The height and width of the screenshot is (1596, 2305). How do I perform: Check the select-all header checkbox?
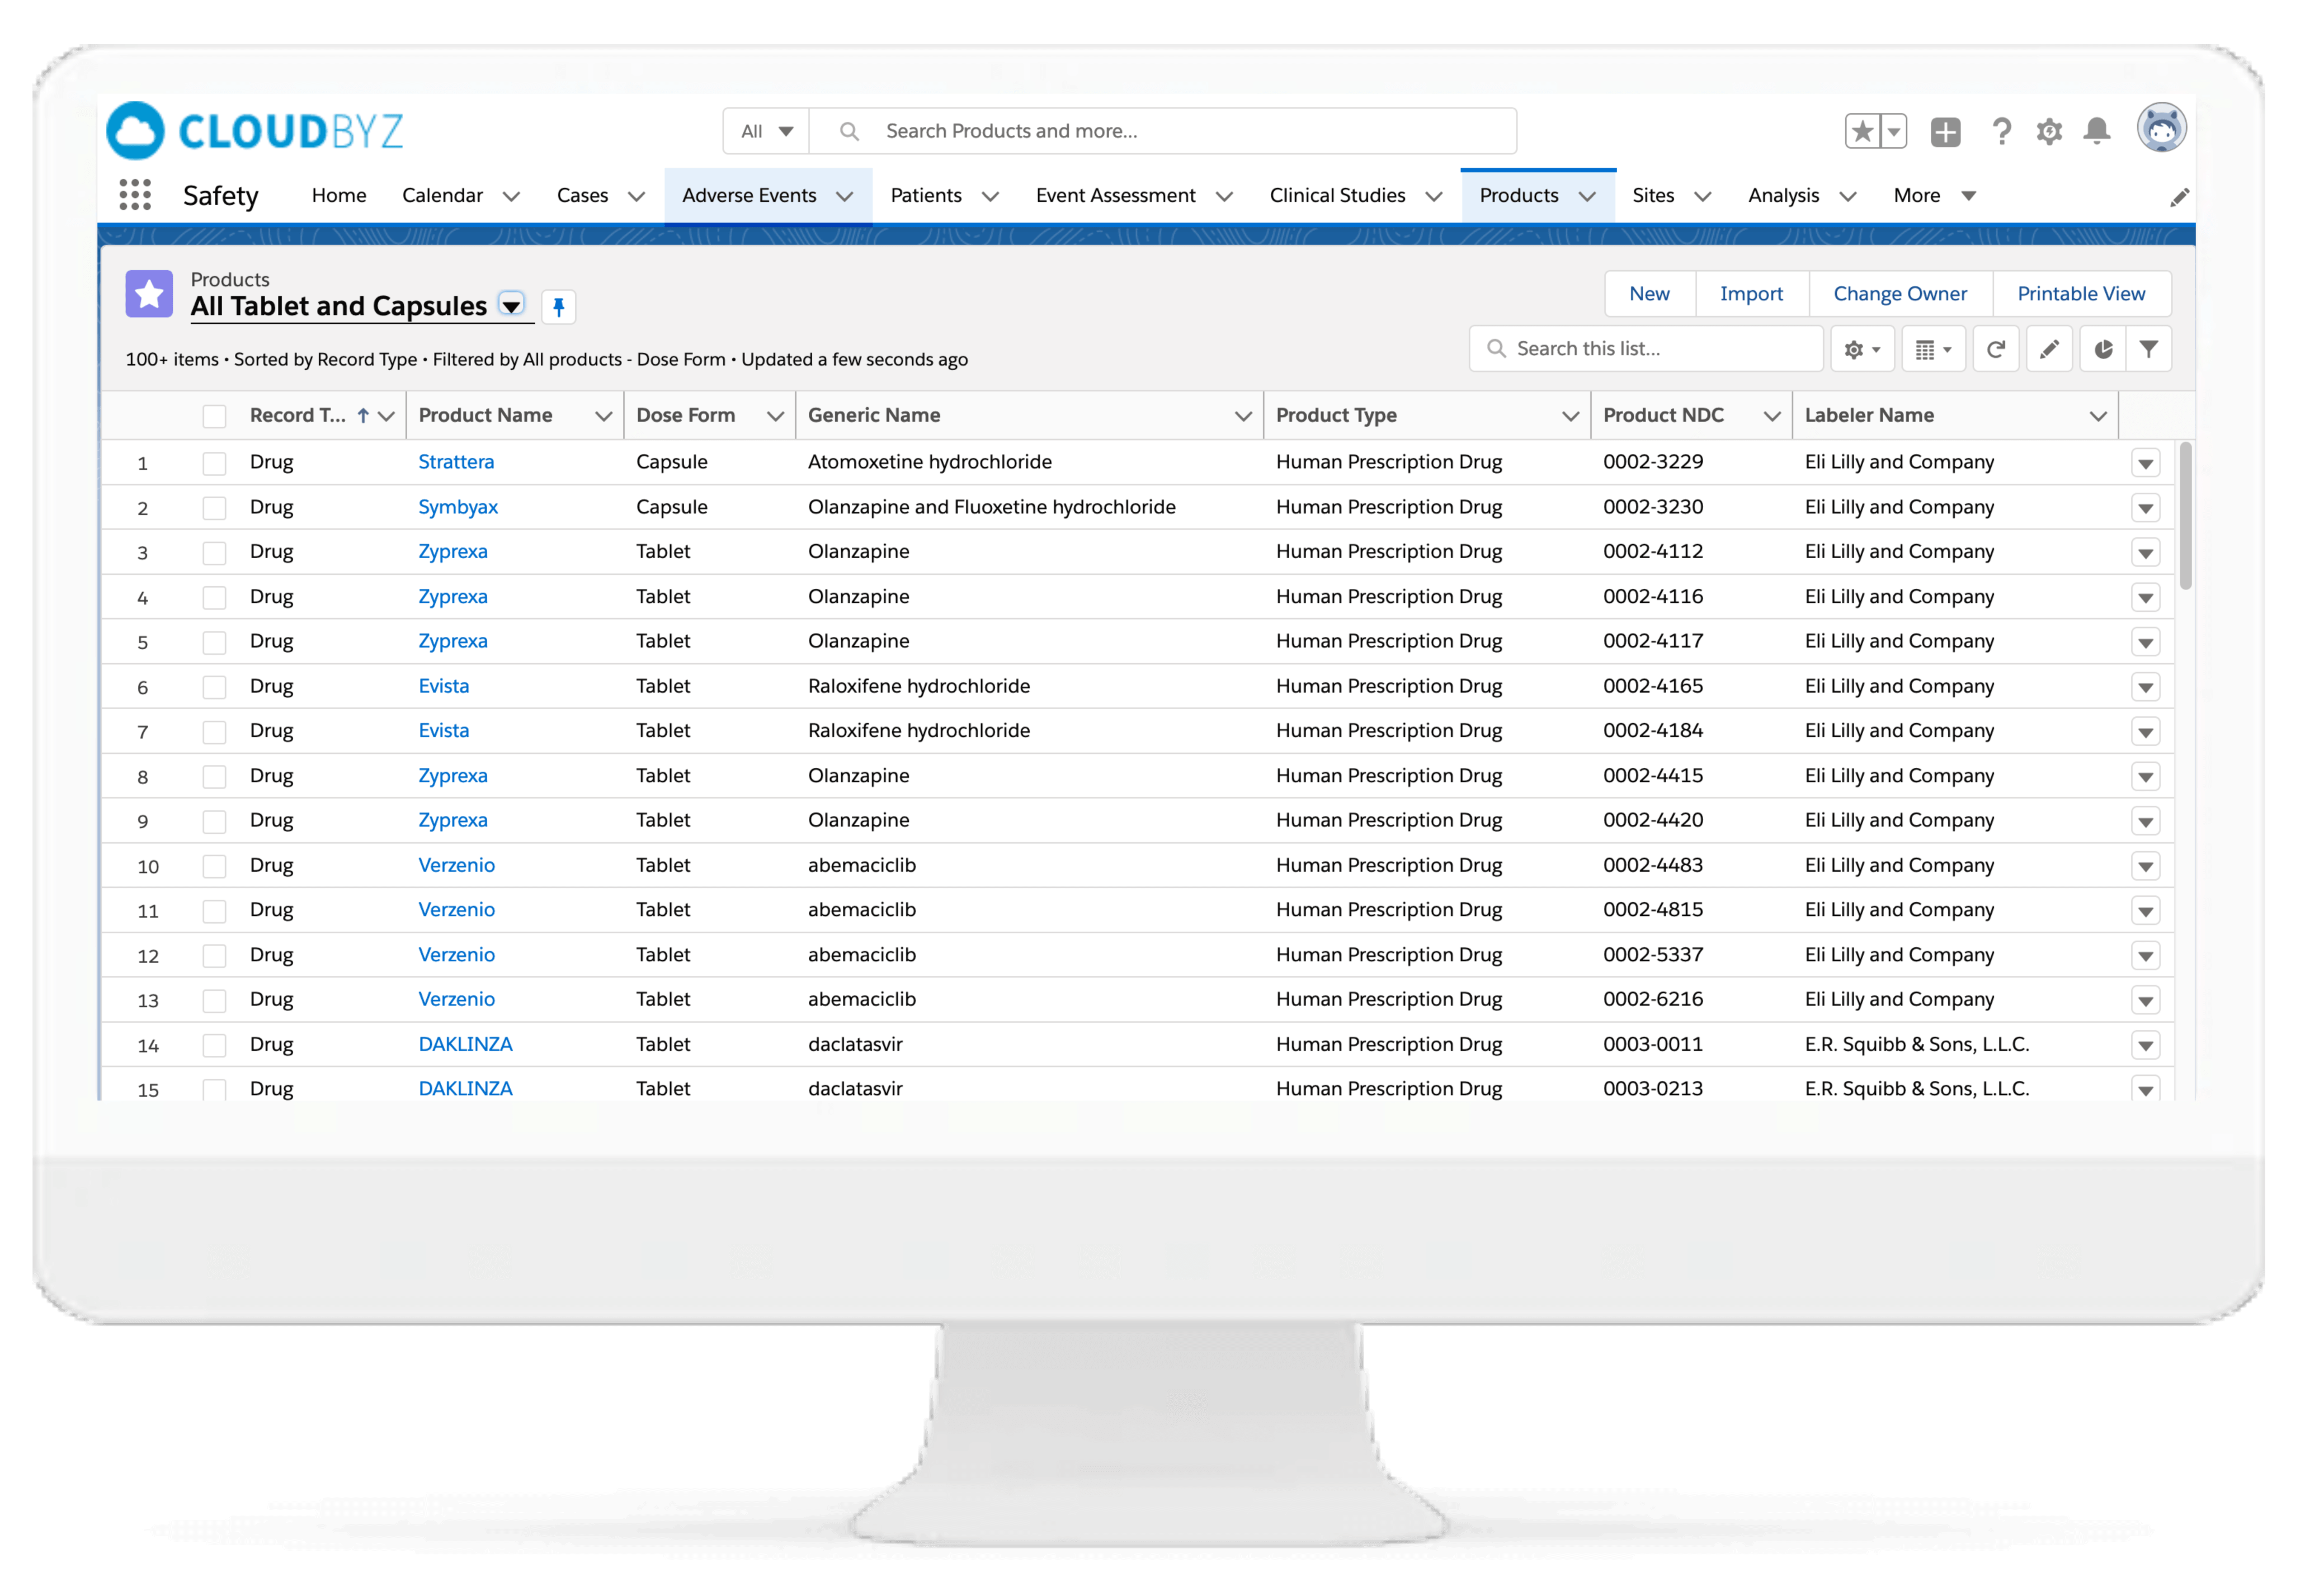214,416
